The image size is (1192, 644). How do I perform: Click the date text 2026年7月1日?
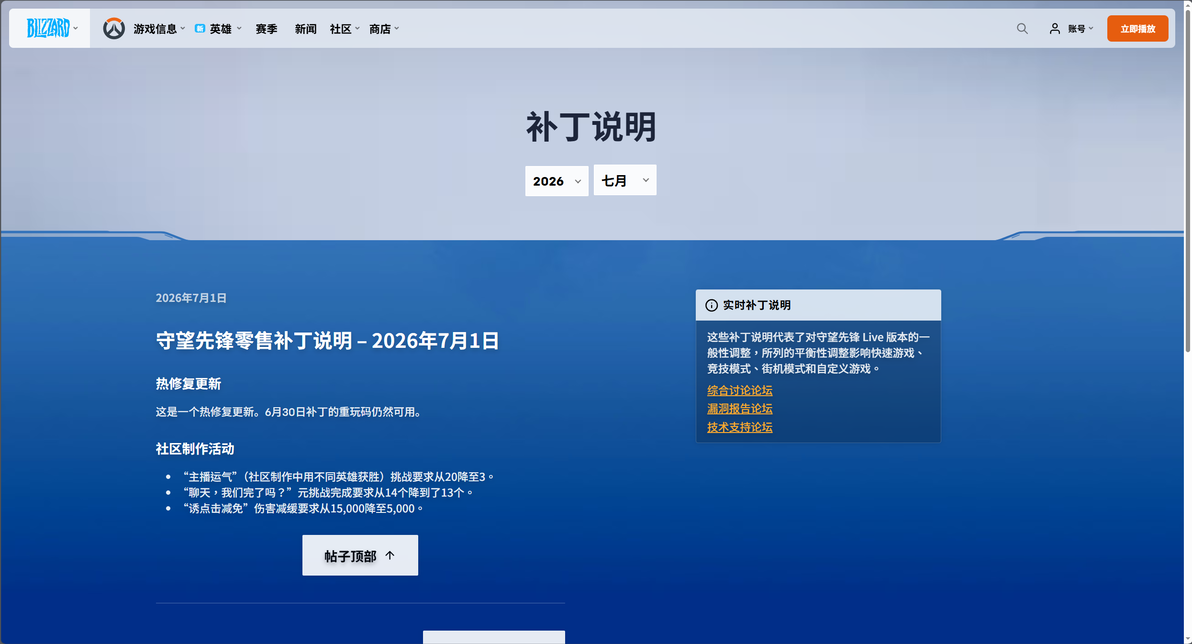(x=191, y=298)
